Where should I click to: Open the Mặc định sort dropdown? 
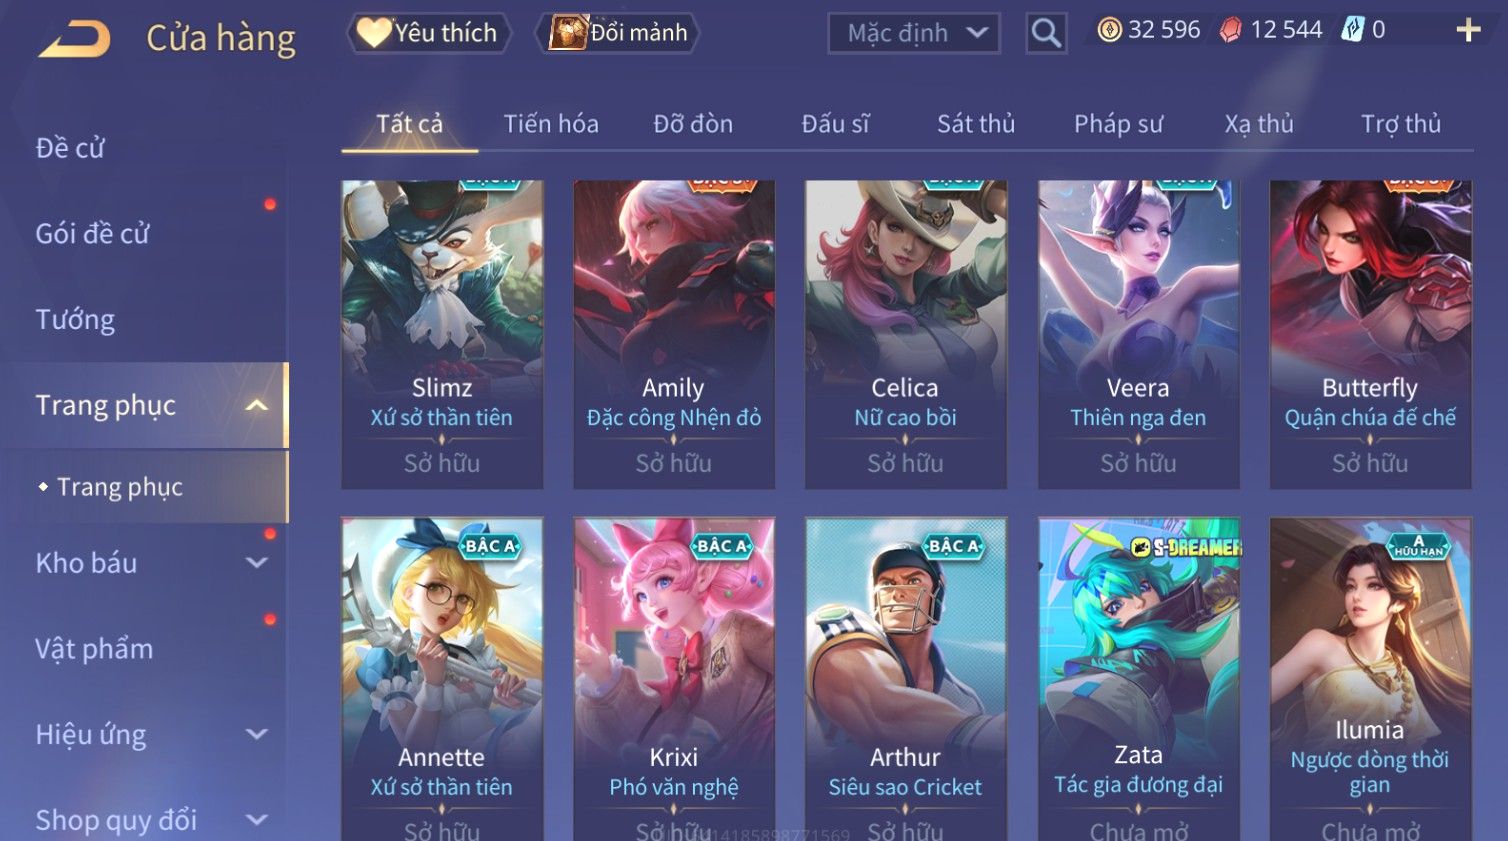click(x=914, y=33)
